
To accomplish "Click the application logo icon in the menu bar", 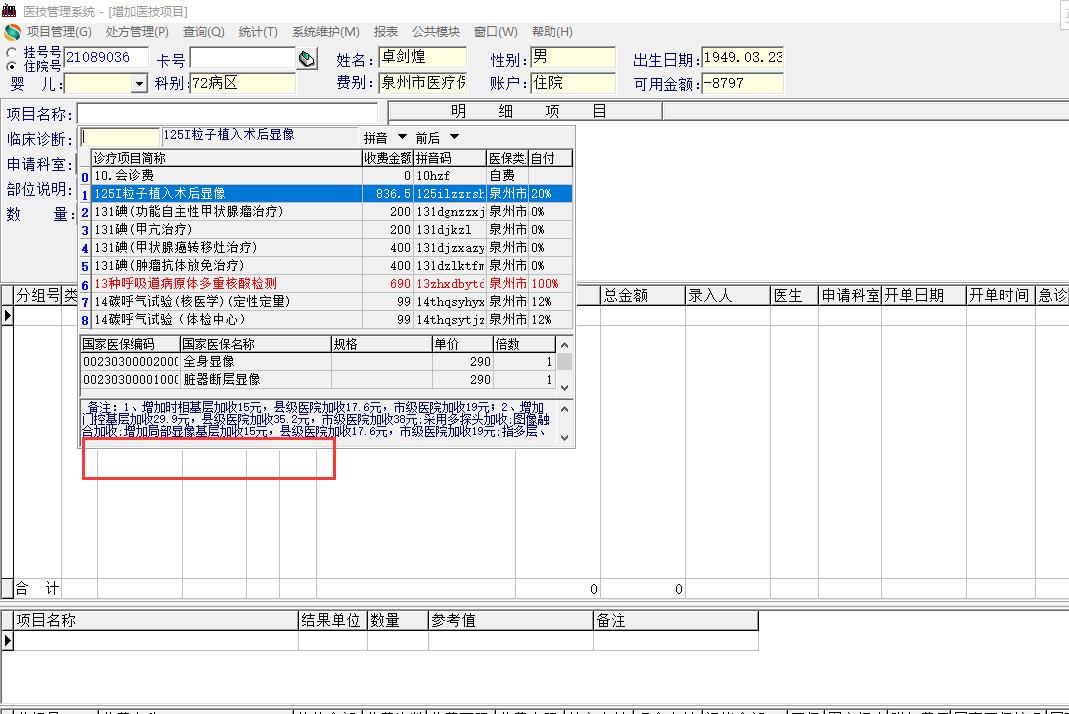I will pos(12,32).
